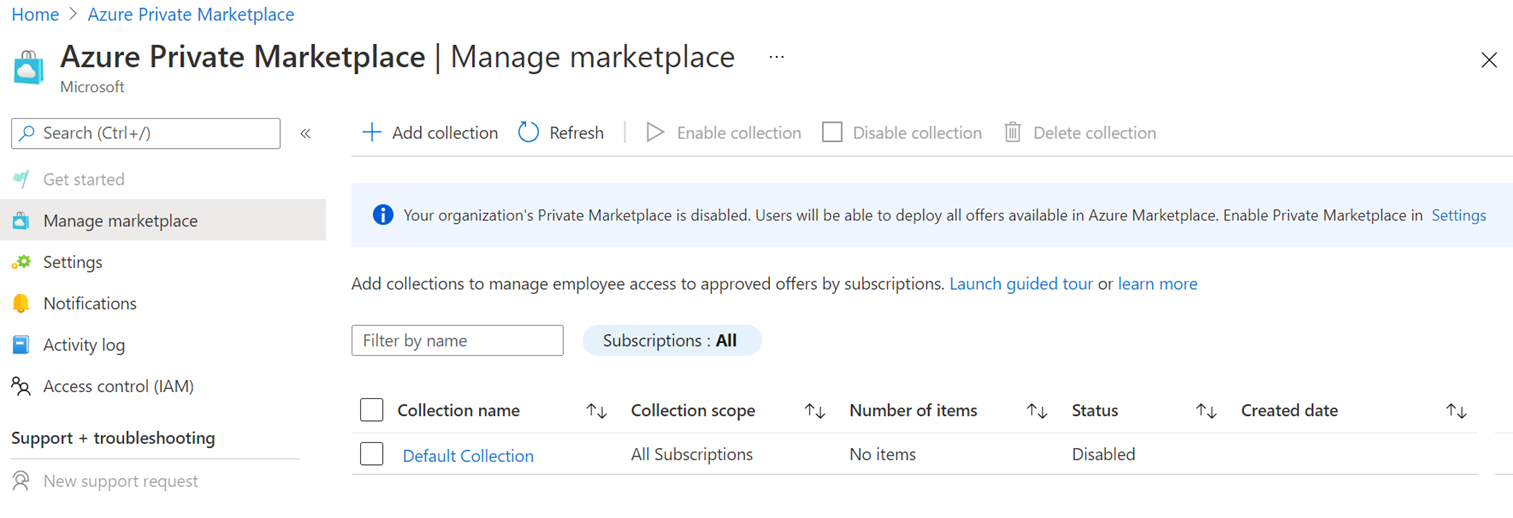Viewport: 1513px width, 518px height.
Task: Click the Notifications bell icon in sidebar
Action: (21, 303)
